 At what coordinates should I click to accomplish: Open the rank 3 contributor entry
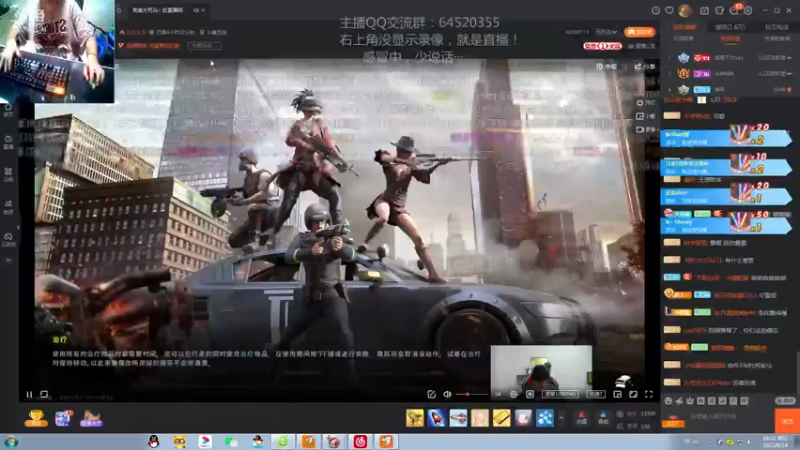coord(730,89)
